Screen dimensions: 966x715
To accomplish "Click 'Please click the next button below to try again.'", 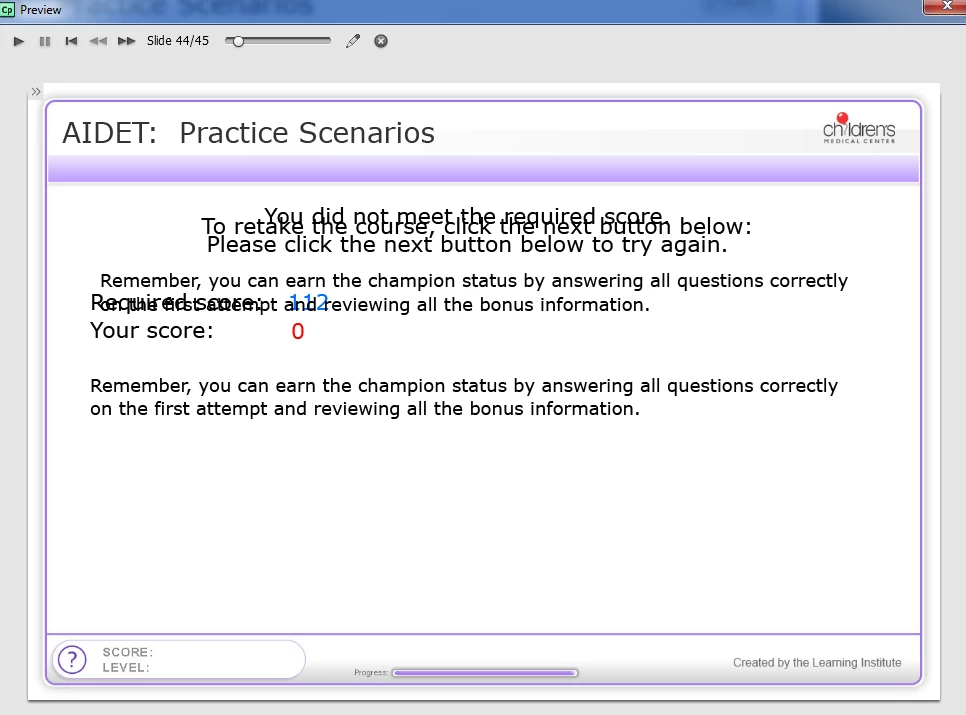I will pyautogui.click(x=467, y=245).
